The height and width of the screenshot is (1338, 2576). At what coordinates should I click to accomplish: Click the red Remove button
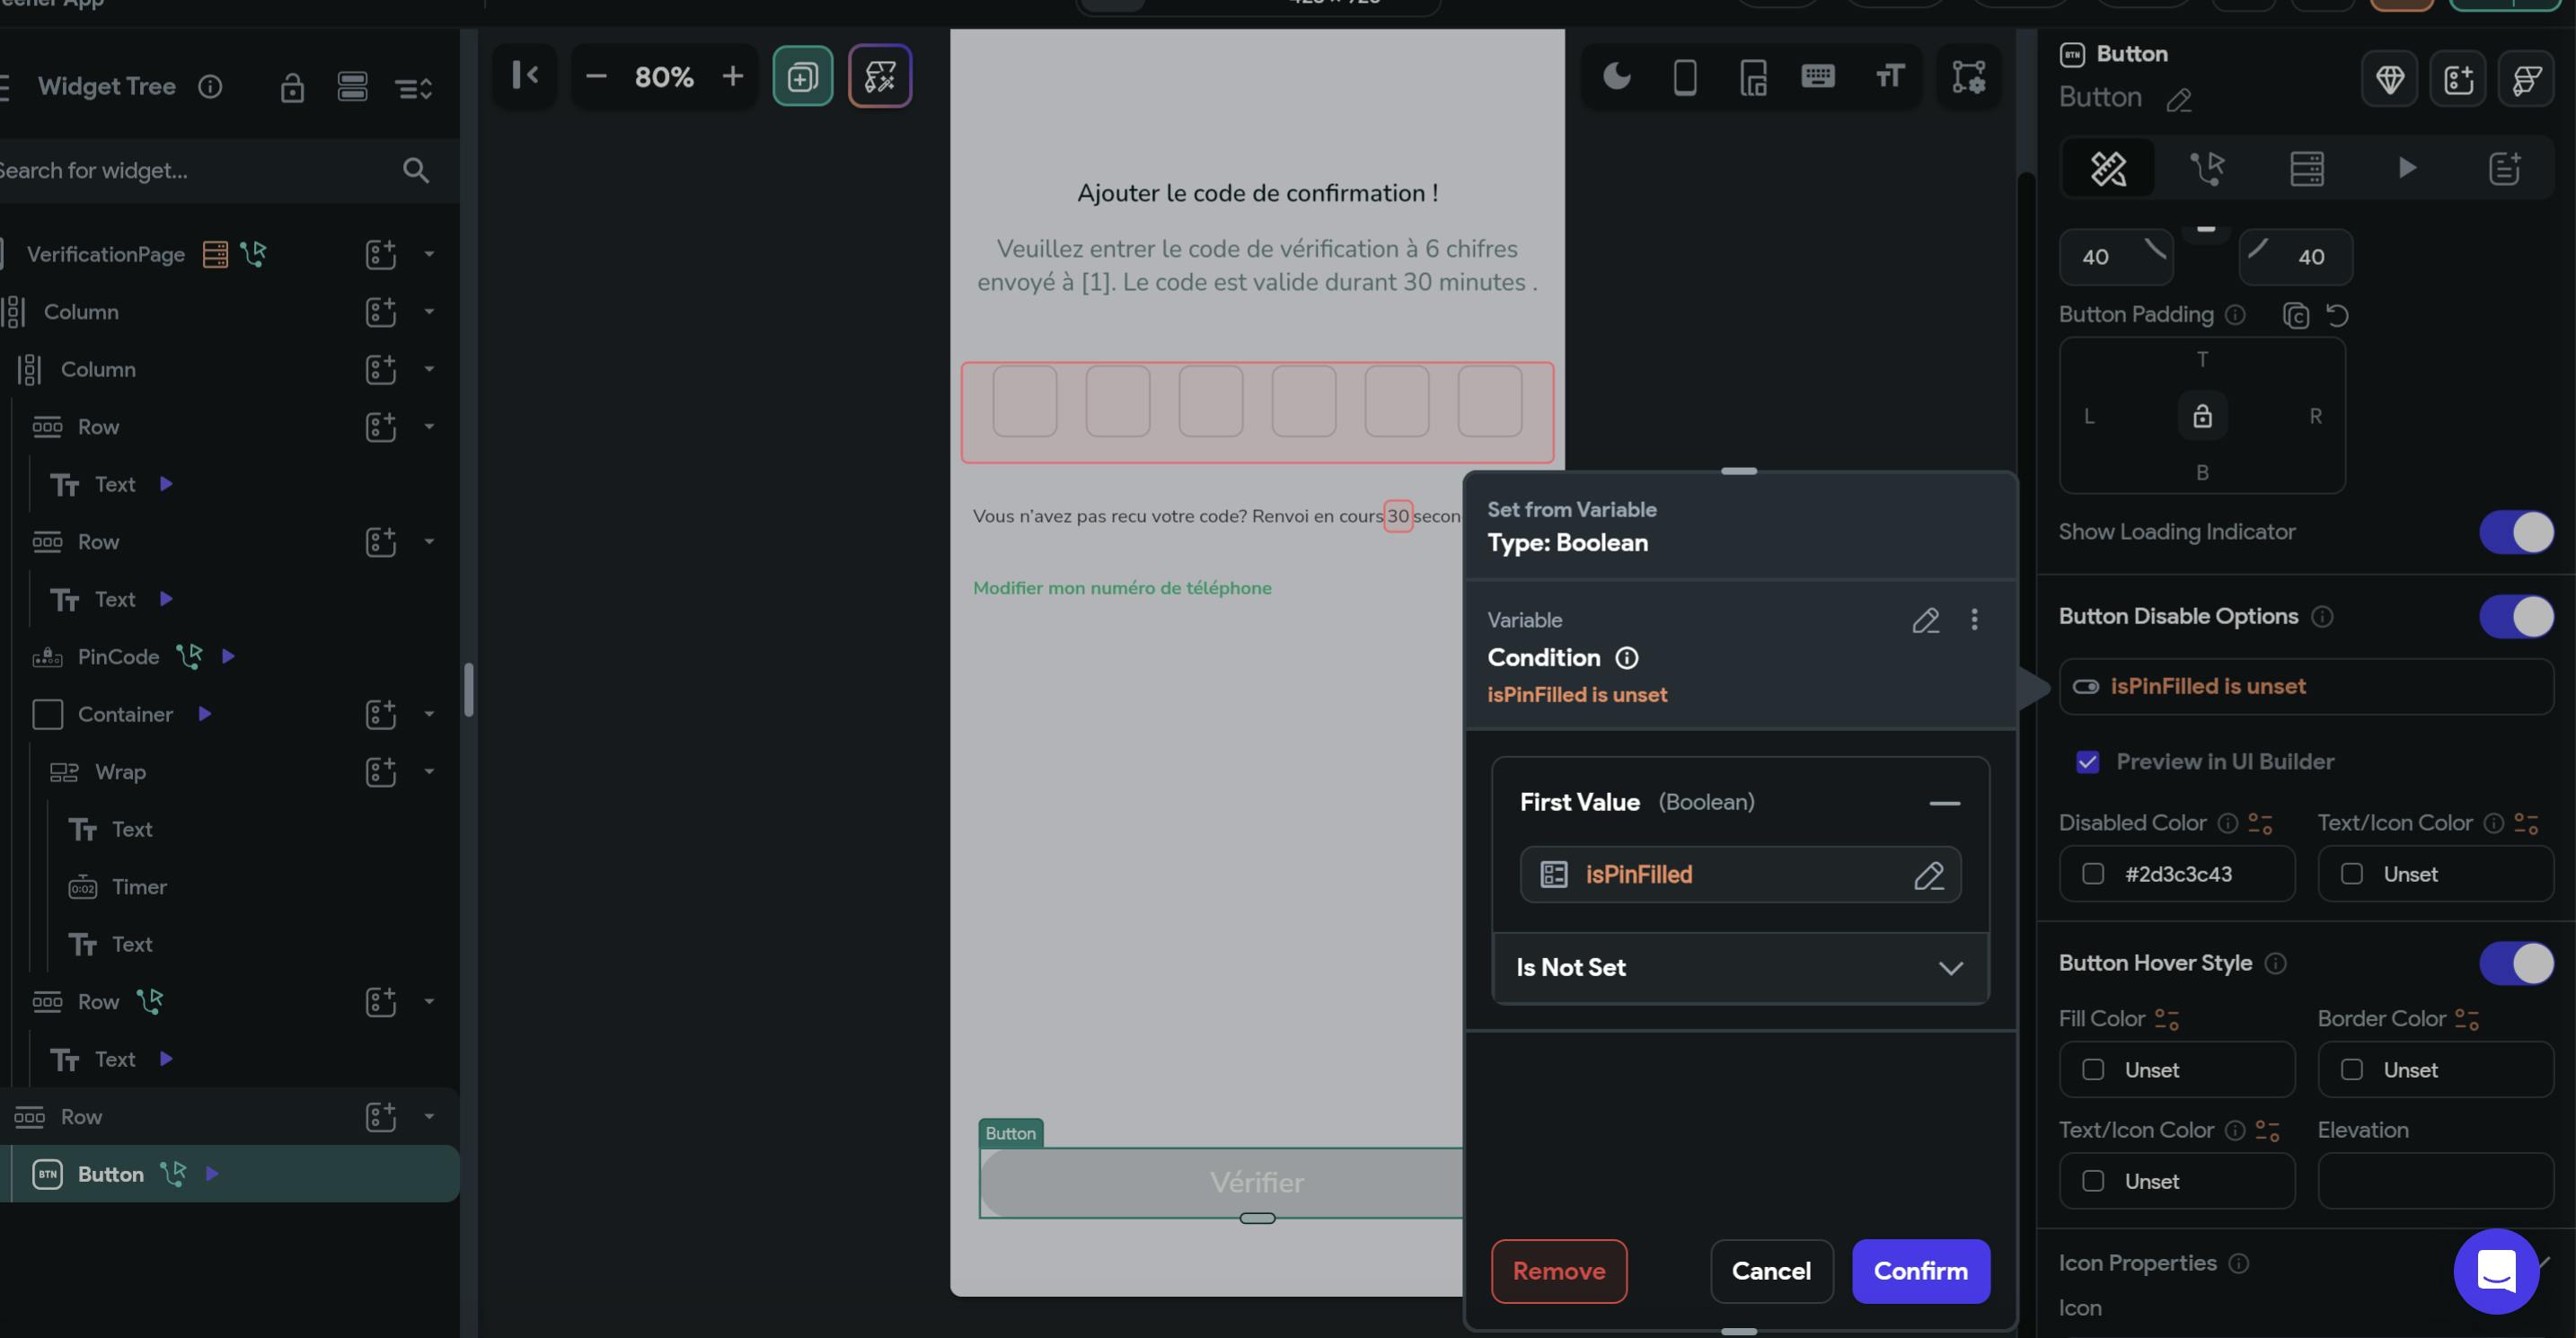1558,1271
